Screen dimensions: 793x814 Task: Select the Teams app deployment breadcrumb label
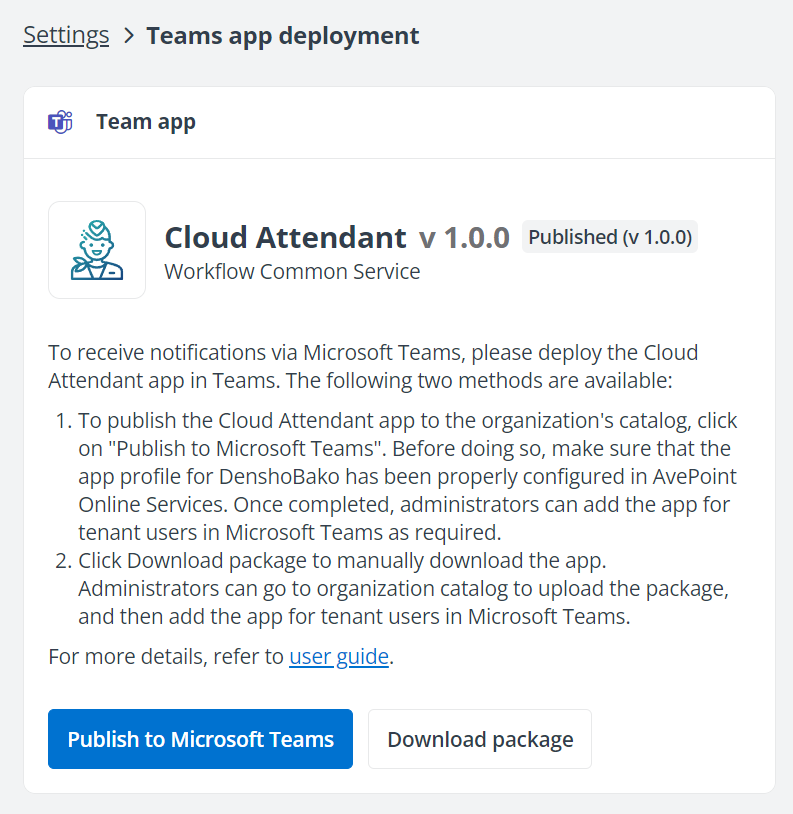282,34
